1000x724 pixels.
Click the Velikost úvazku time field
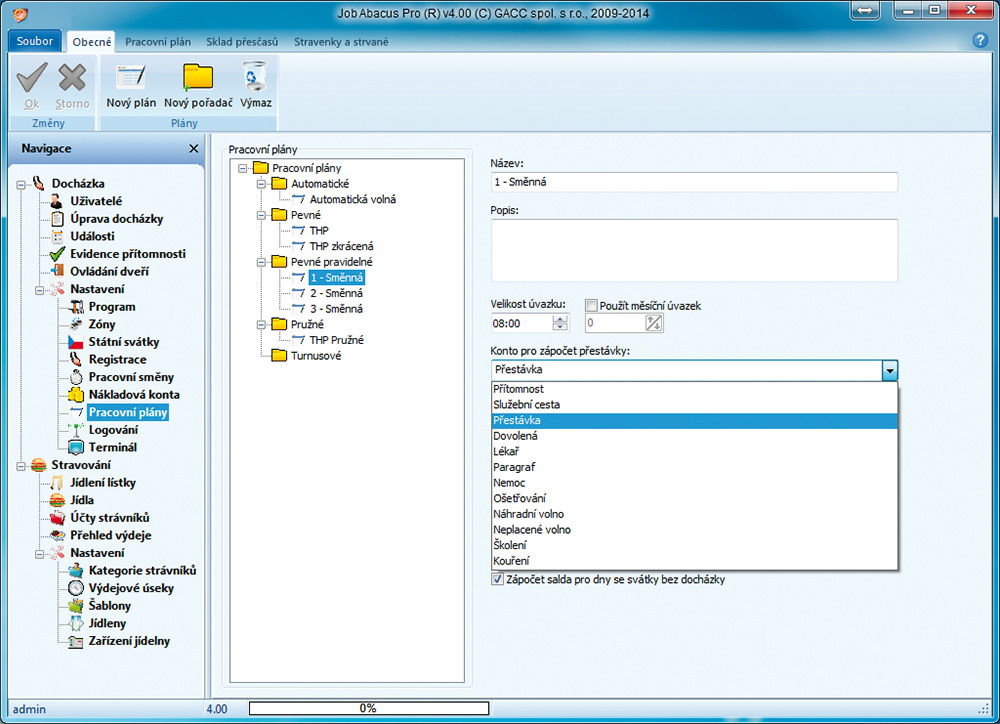(x=521, y=323)
